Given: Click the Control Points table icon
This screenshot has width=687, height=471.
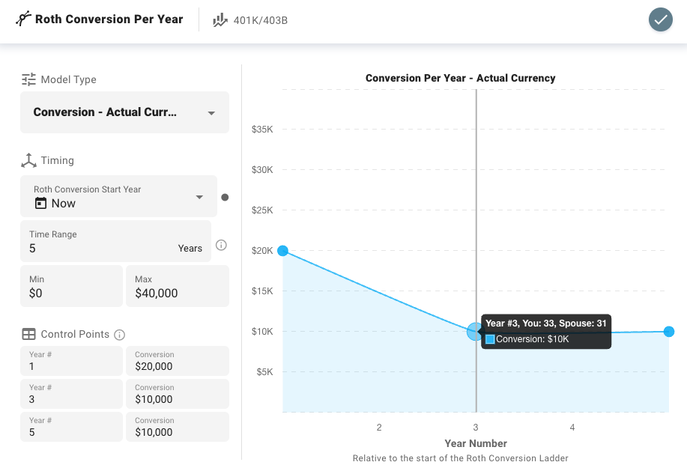Looking at the screenshot, I should point(29,334).
